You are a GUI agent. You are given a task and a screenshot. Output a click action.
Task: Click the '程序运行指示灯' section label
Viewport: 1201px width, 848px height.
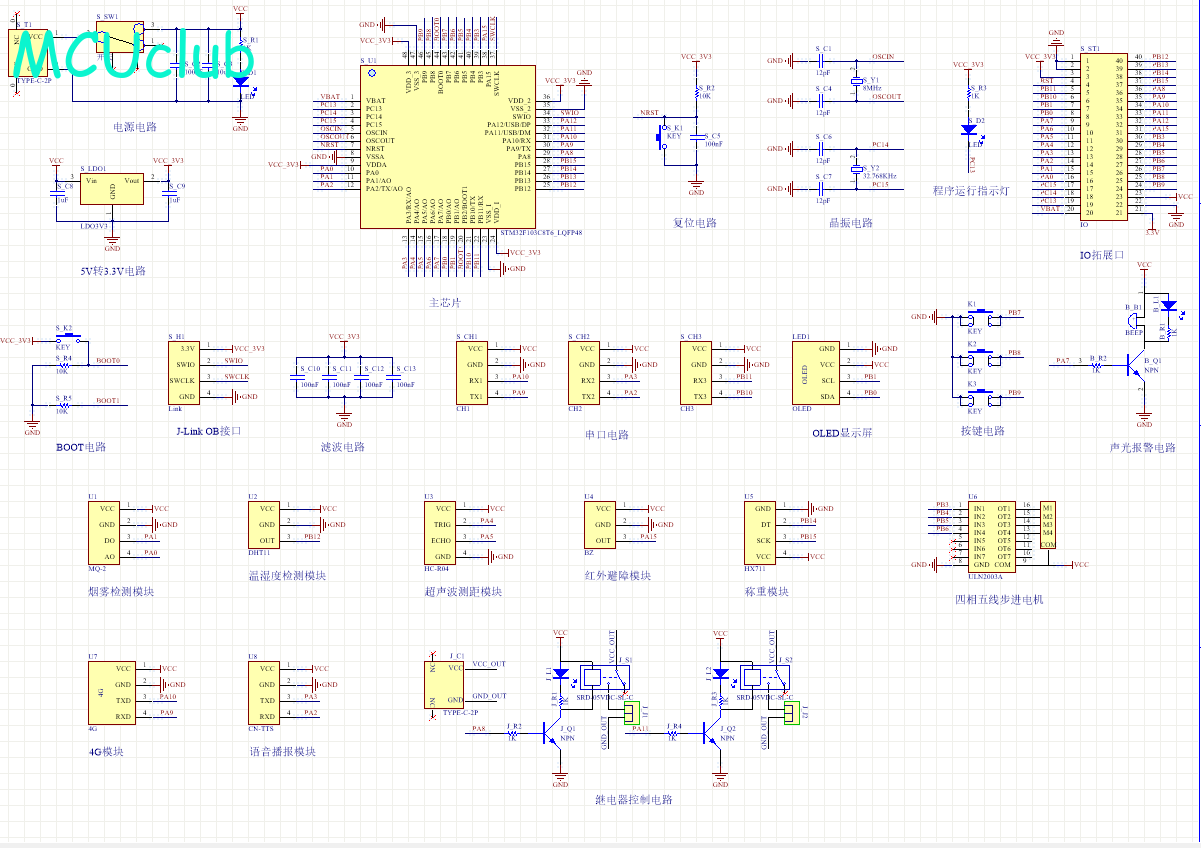[x=972, y=191]
